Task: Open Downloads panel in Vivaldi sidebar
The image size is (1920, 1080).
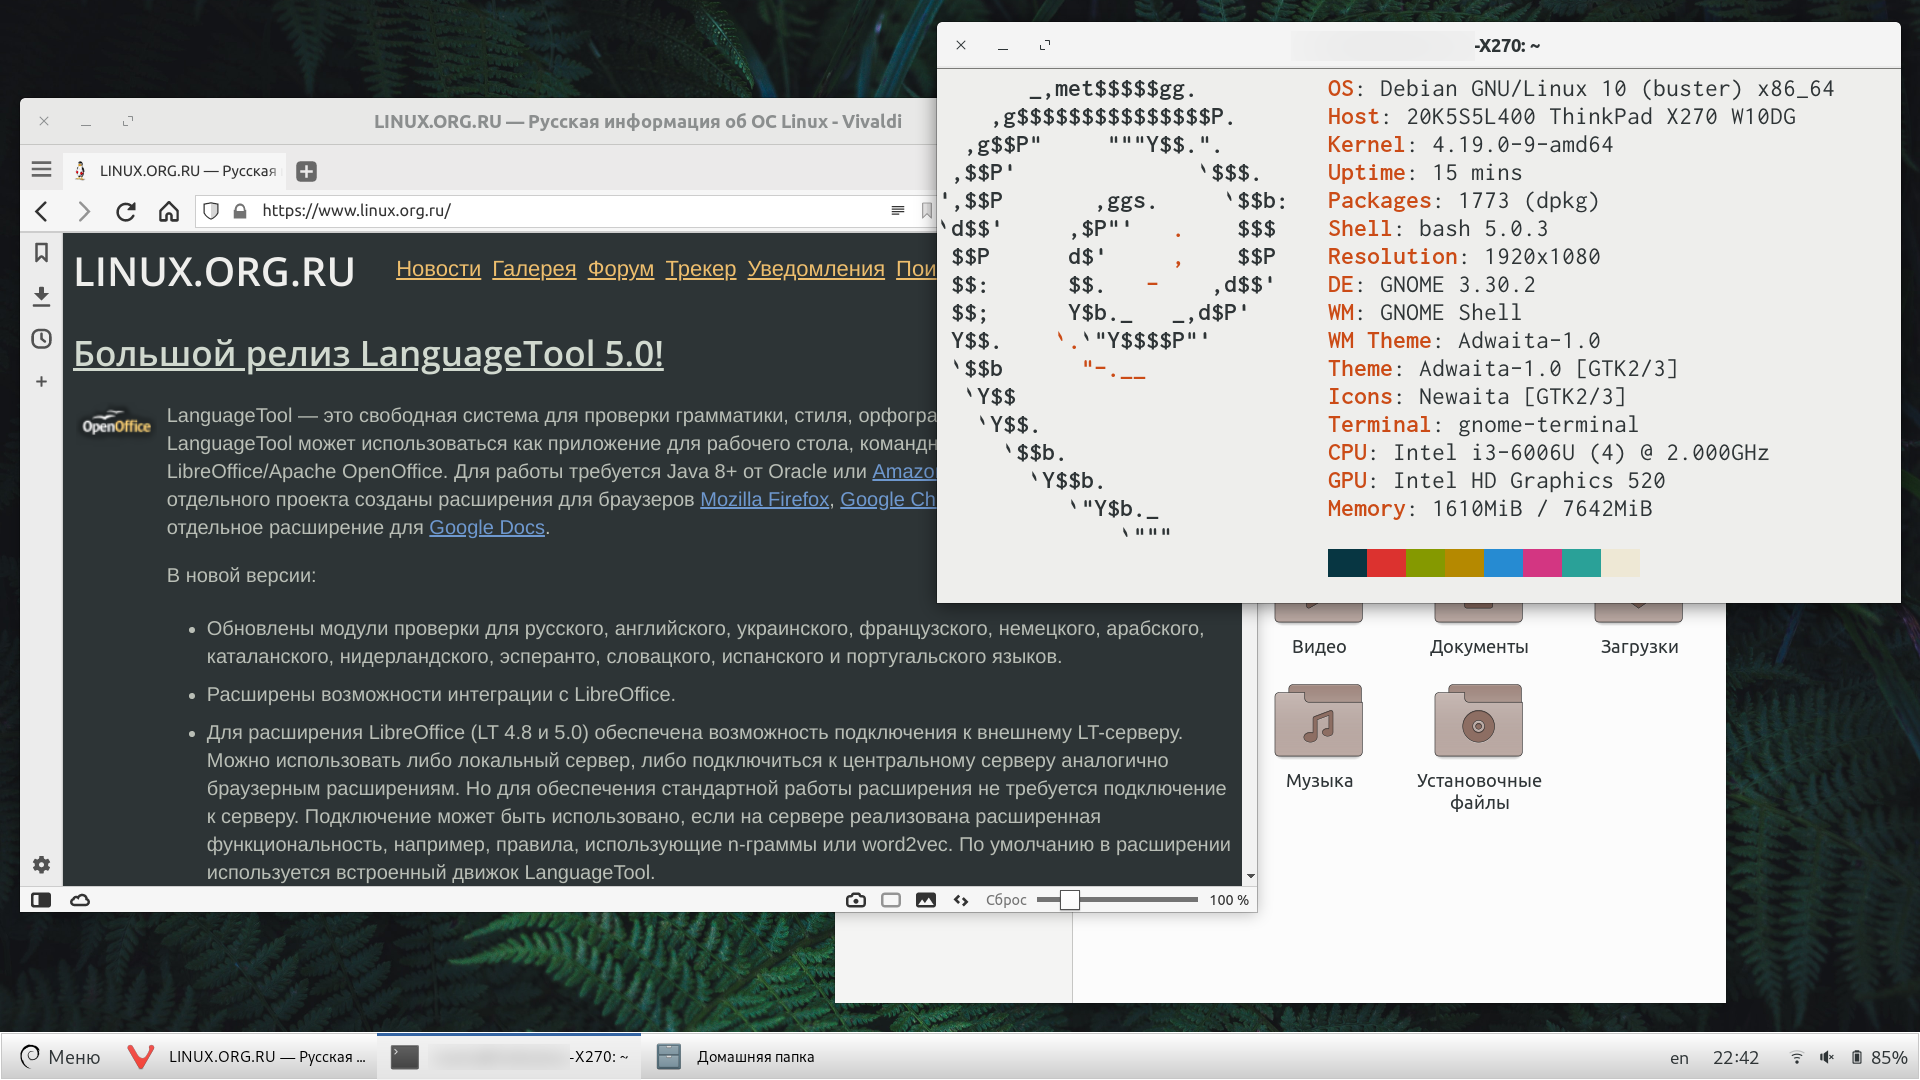Action: 41,296
